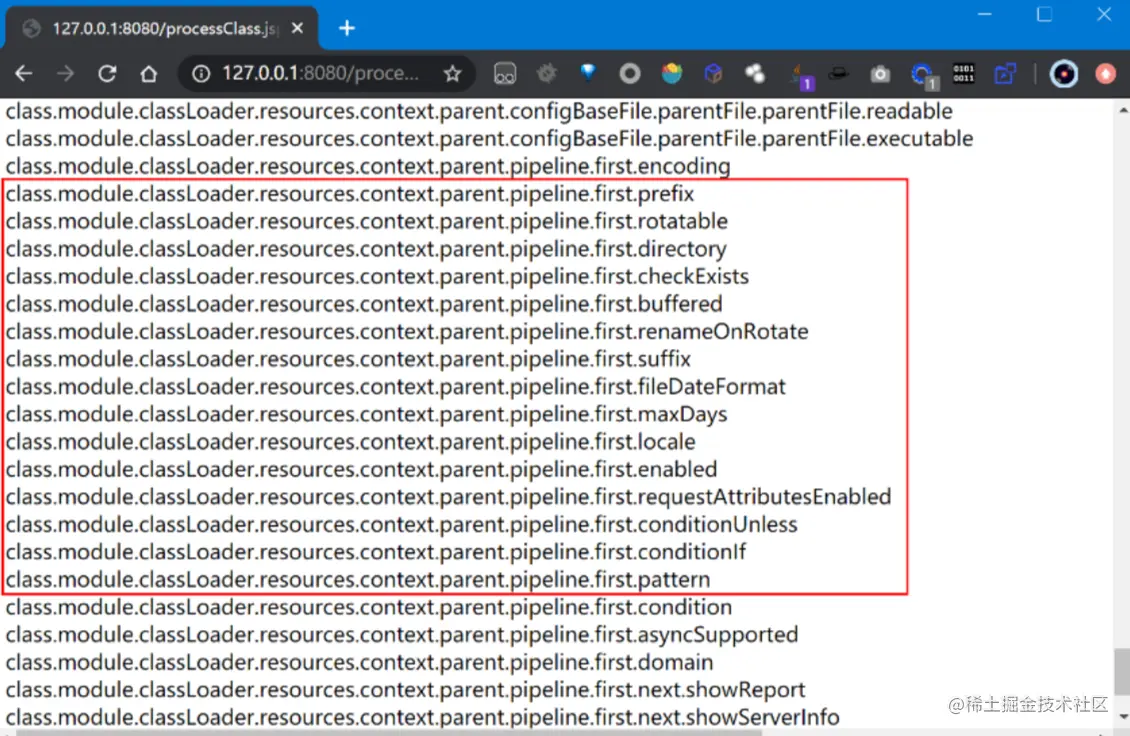The height and width of the screenshot is (736, 1130).
Task: Open the binary 0101 extension
Action: click(x=964, y=74)
